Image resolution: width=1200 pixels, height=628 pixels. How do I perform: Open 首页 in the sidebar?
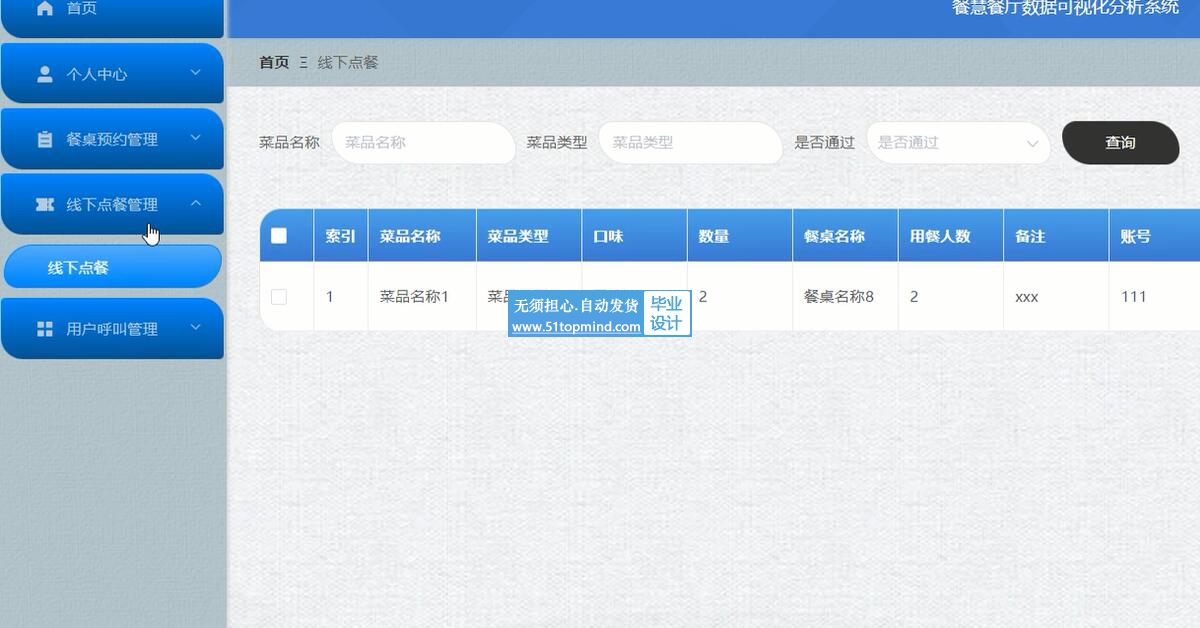tap(112, 17)
